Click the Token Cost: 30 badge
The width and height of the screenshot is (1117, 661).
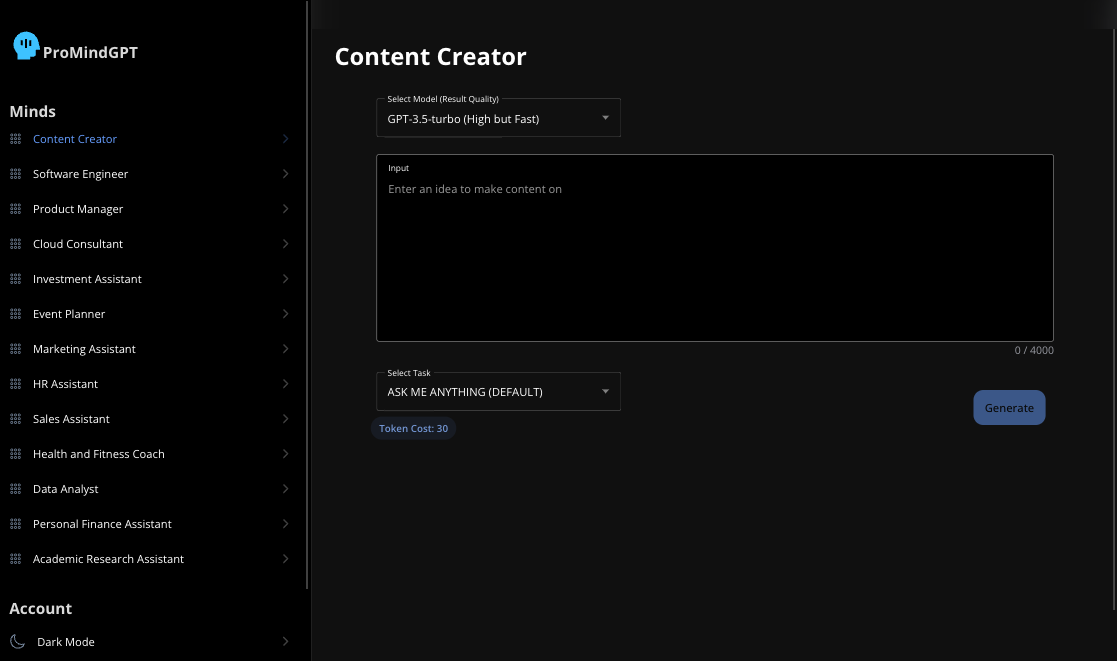click(x=413, y=428)
